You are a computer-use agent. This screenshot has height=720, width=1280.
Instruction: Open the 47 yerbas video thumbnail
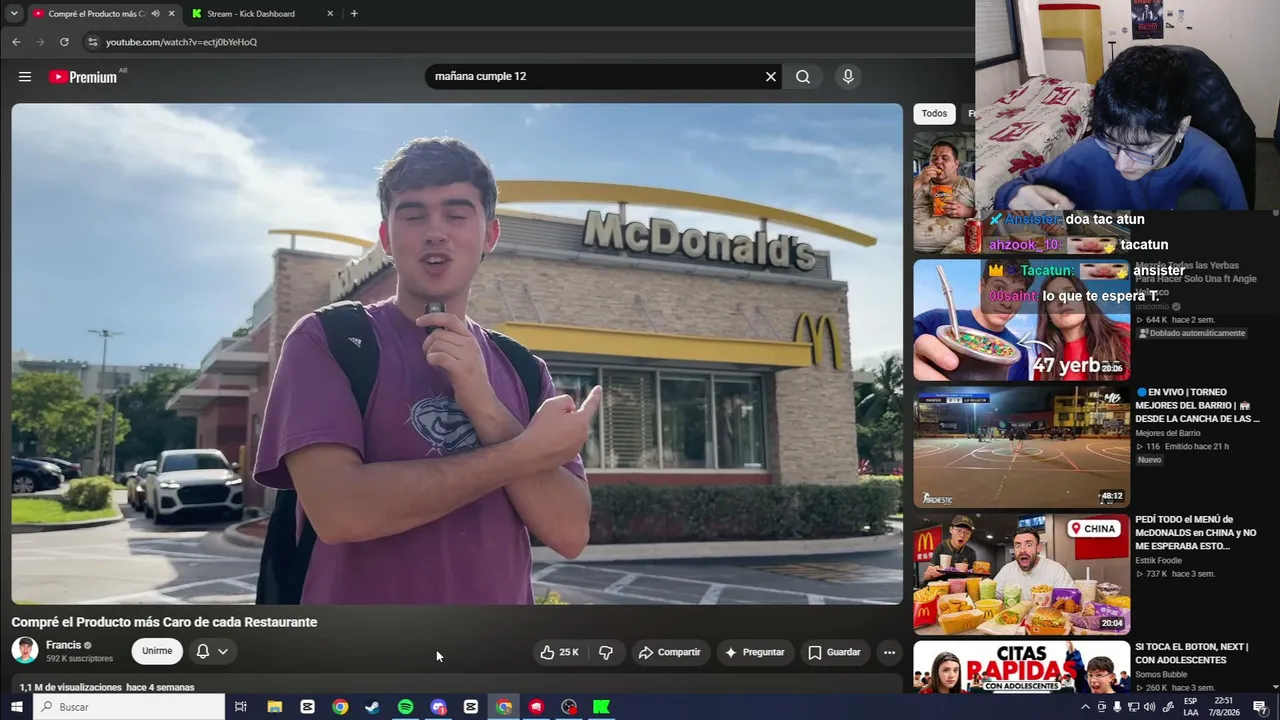tap(1021, 320)
